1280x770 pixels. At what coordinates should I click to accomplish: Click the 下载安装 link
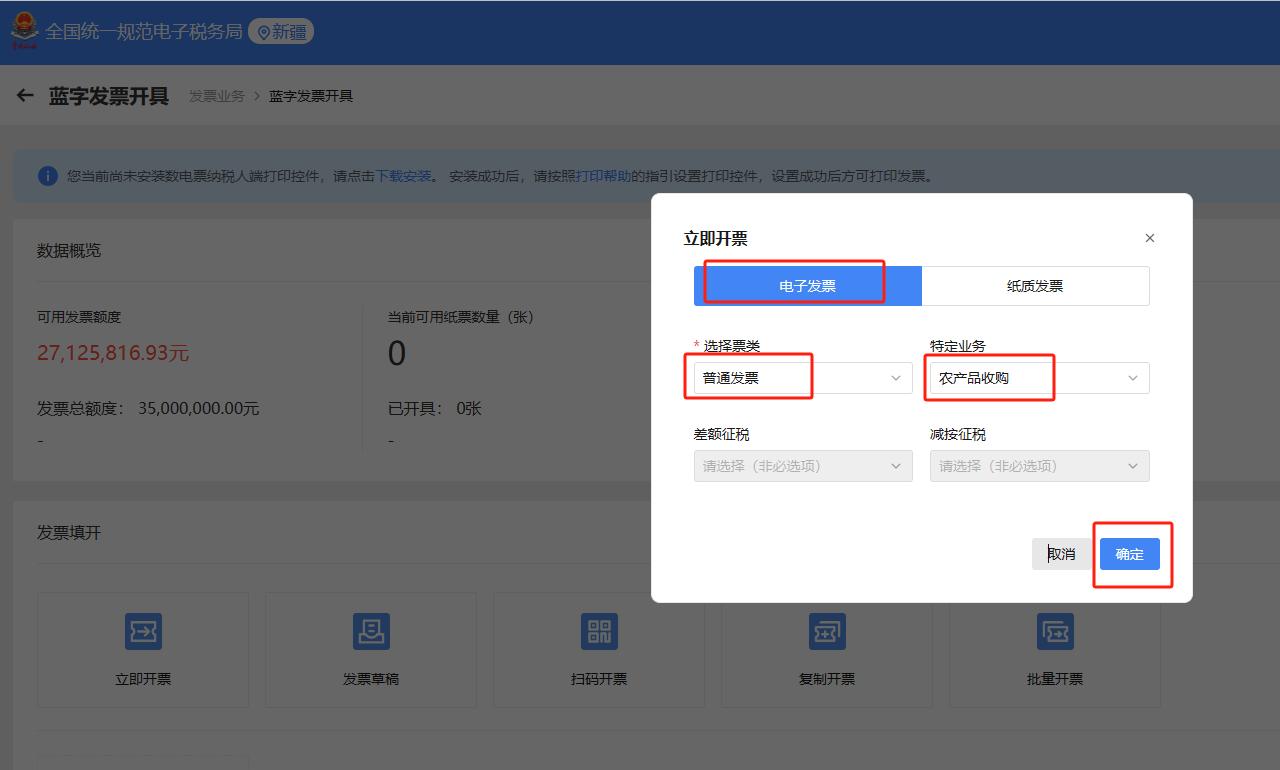403,176
